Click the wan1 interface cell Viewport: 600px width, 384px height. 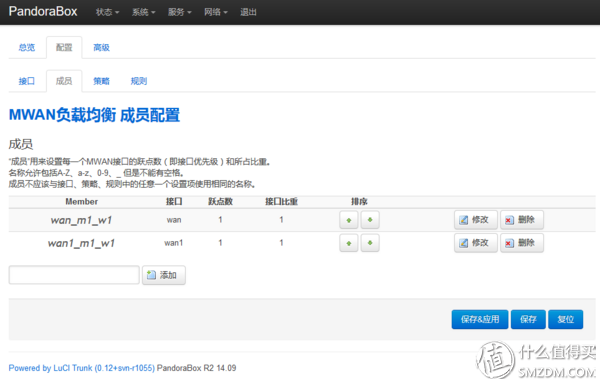[174, 243]
